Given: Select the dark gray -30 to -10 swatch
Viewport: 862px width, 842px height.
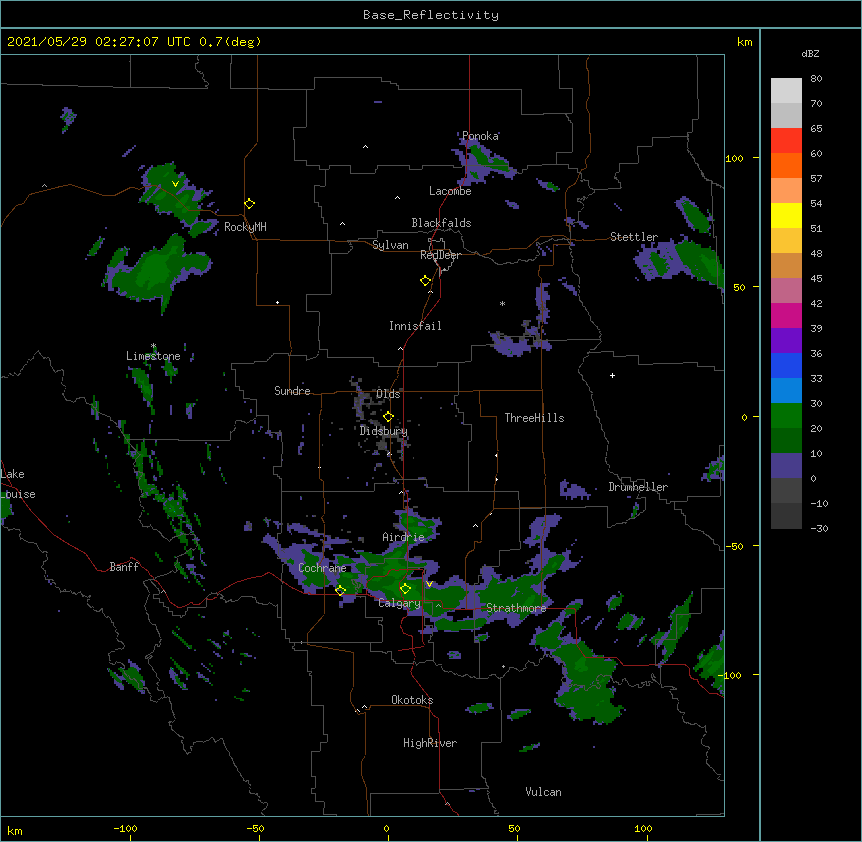Looking at the screenshot, I should (x=786, y=516).
